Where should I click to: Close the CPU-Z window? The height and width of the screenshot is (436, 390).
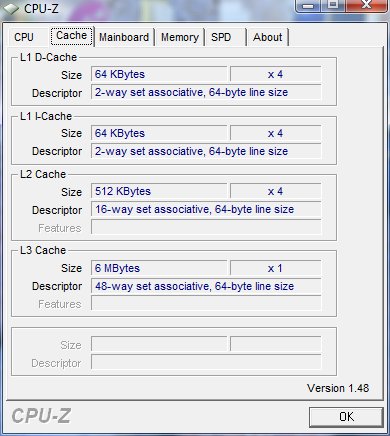point(367,5)
